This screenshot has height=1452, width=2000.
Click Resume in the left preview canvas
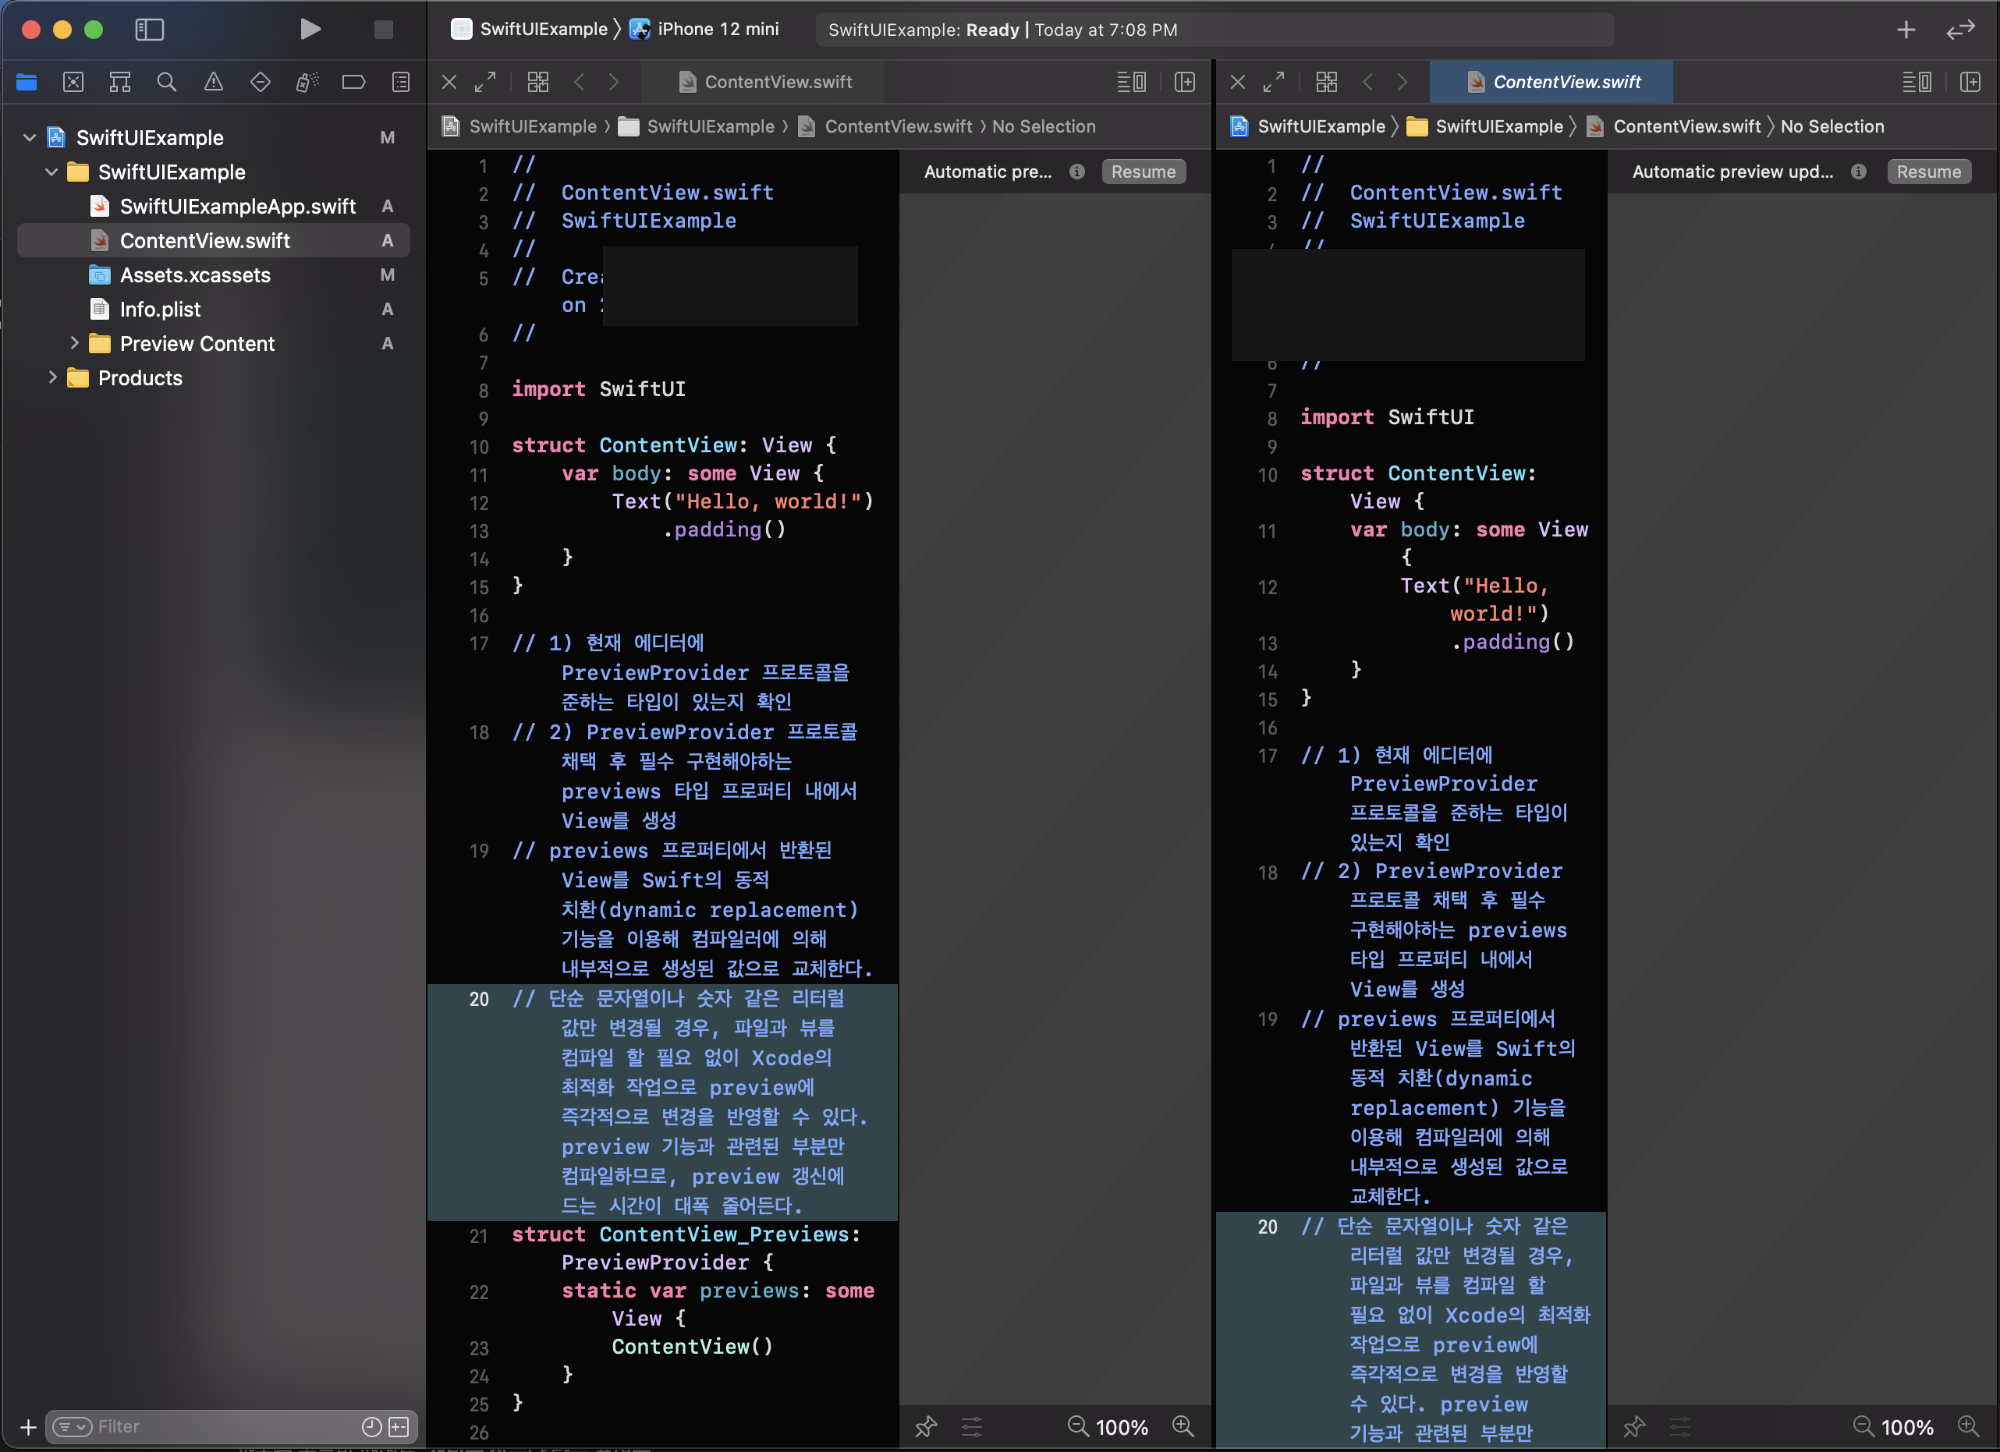point(1143,172)
